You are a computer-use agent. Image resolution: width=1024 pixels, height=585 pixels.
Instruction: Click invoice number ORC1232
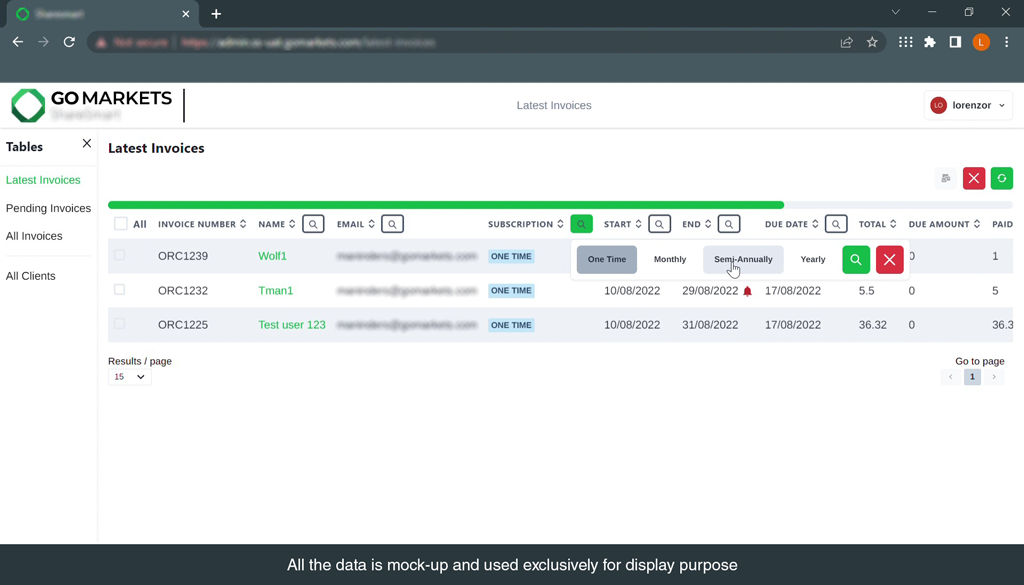pos(183,291)
